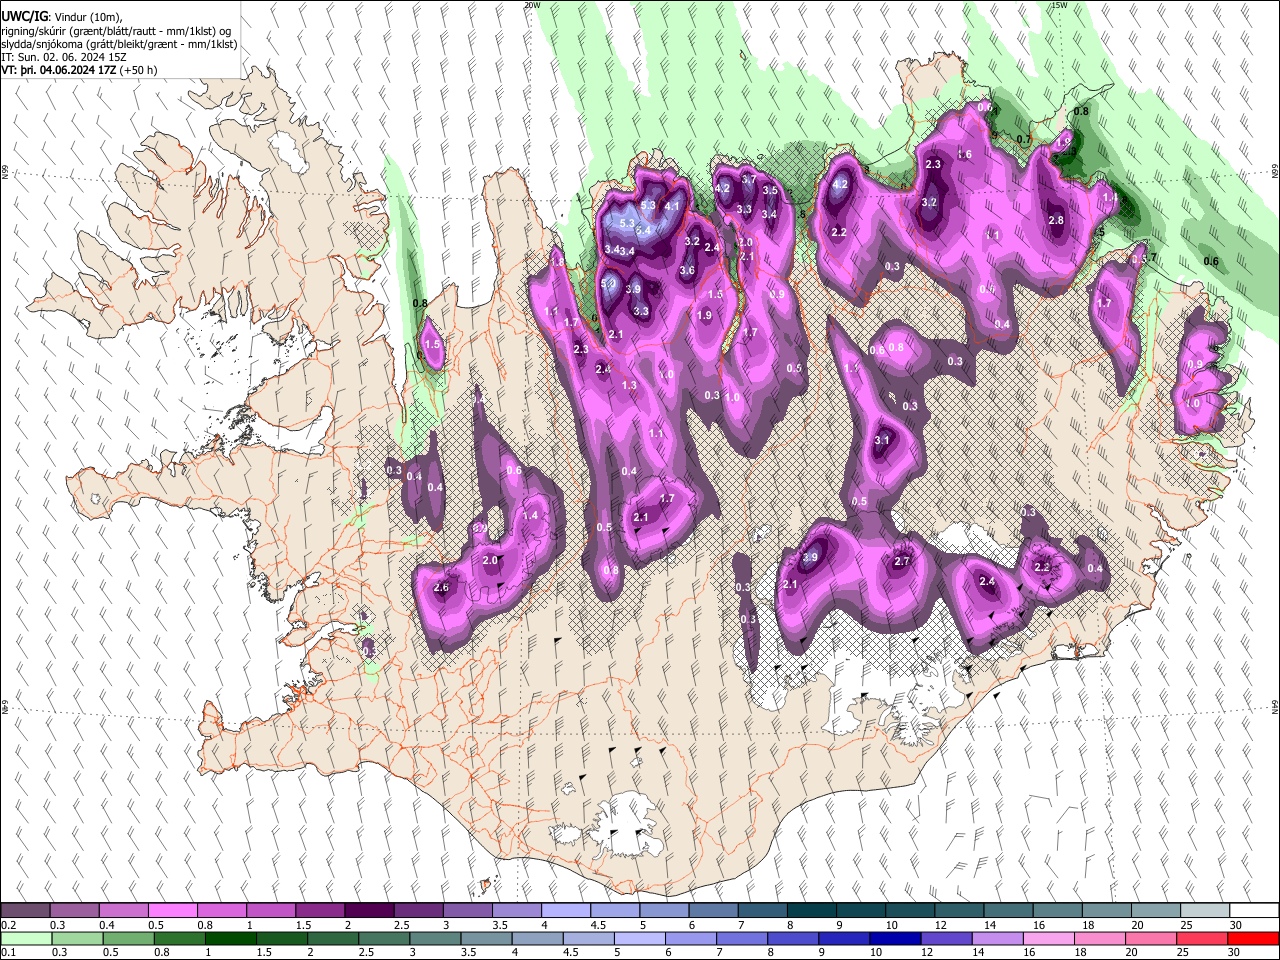Pick the 6 swatch in the upper snow legend
Screen dimensions: 1280x960
click(713, 911)
